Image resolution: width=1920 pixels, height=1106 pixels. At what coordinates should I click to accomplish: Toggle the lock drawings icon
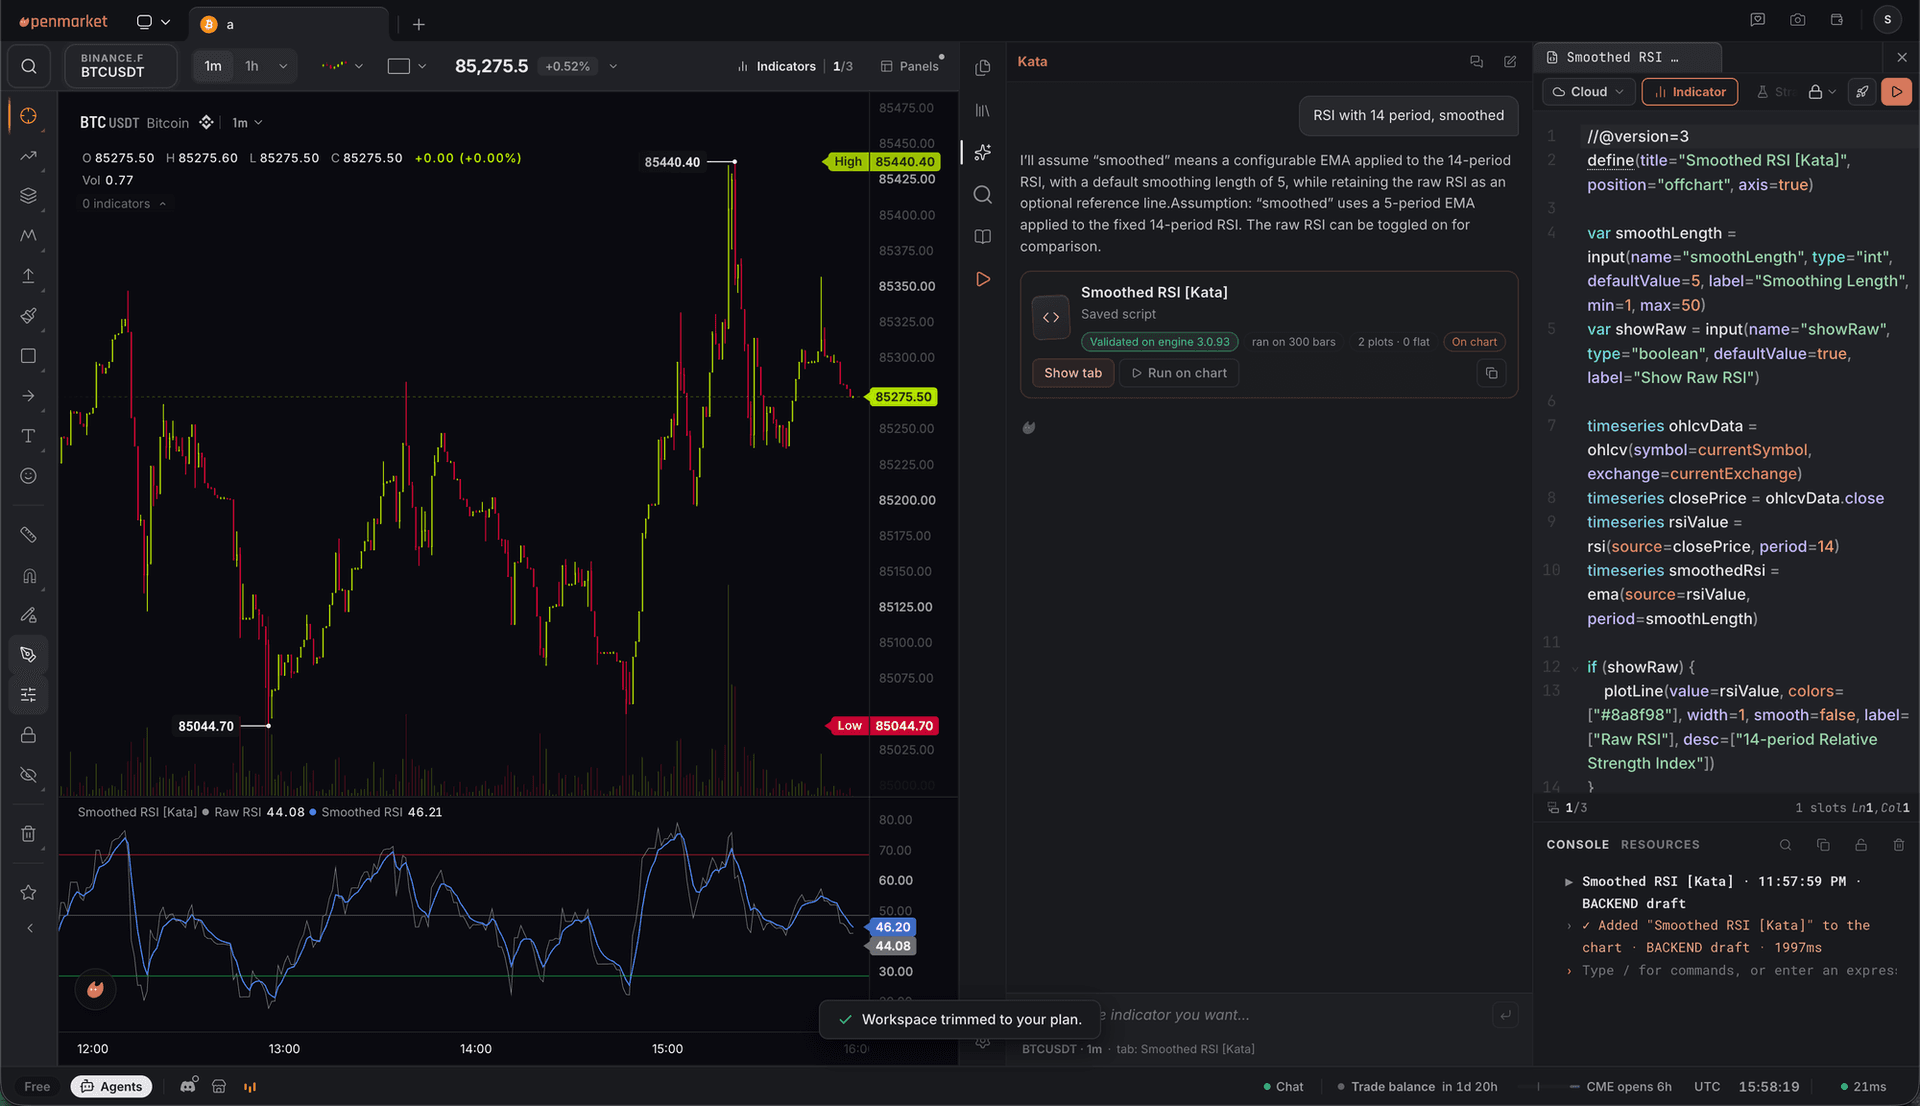coord(28,735)
